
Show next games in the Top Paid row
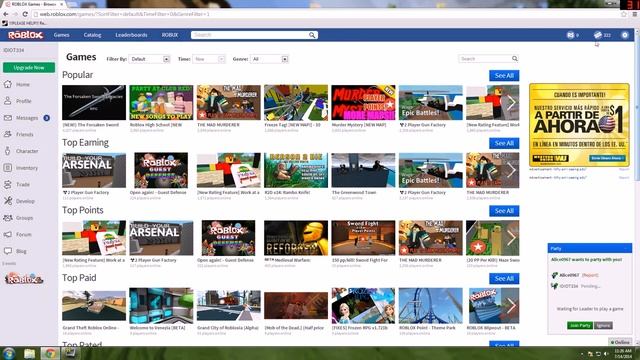(511, 305)
